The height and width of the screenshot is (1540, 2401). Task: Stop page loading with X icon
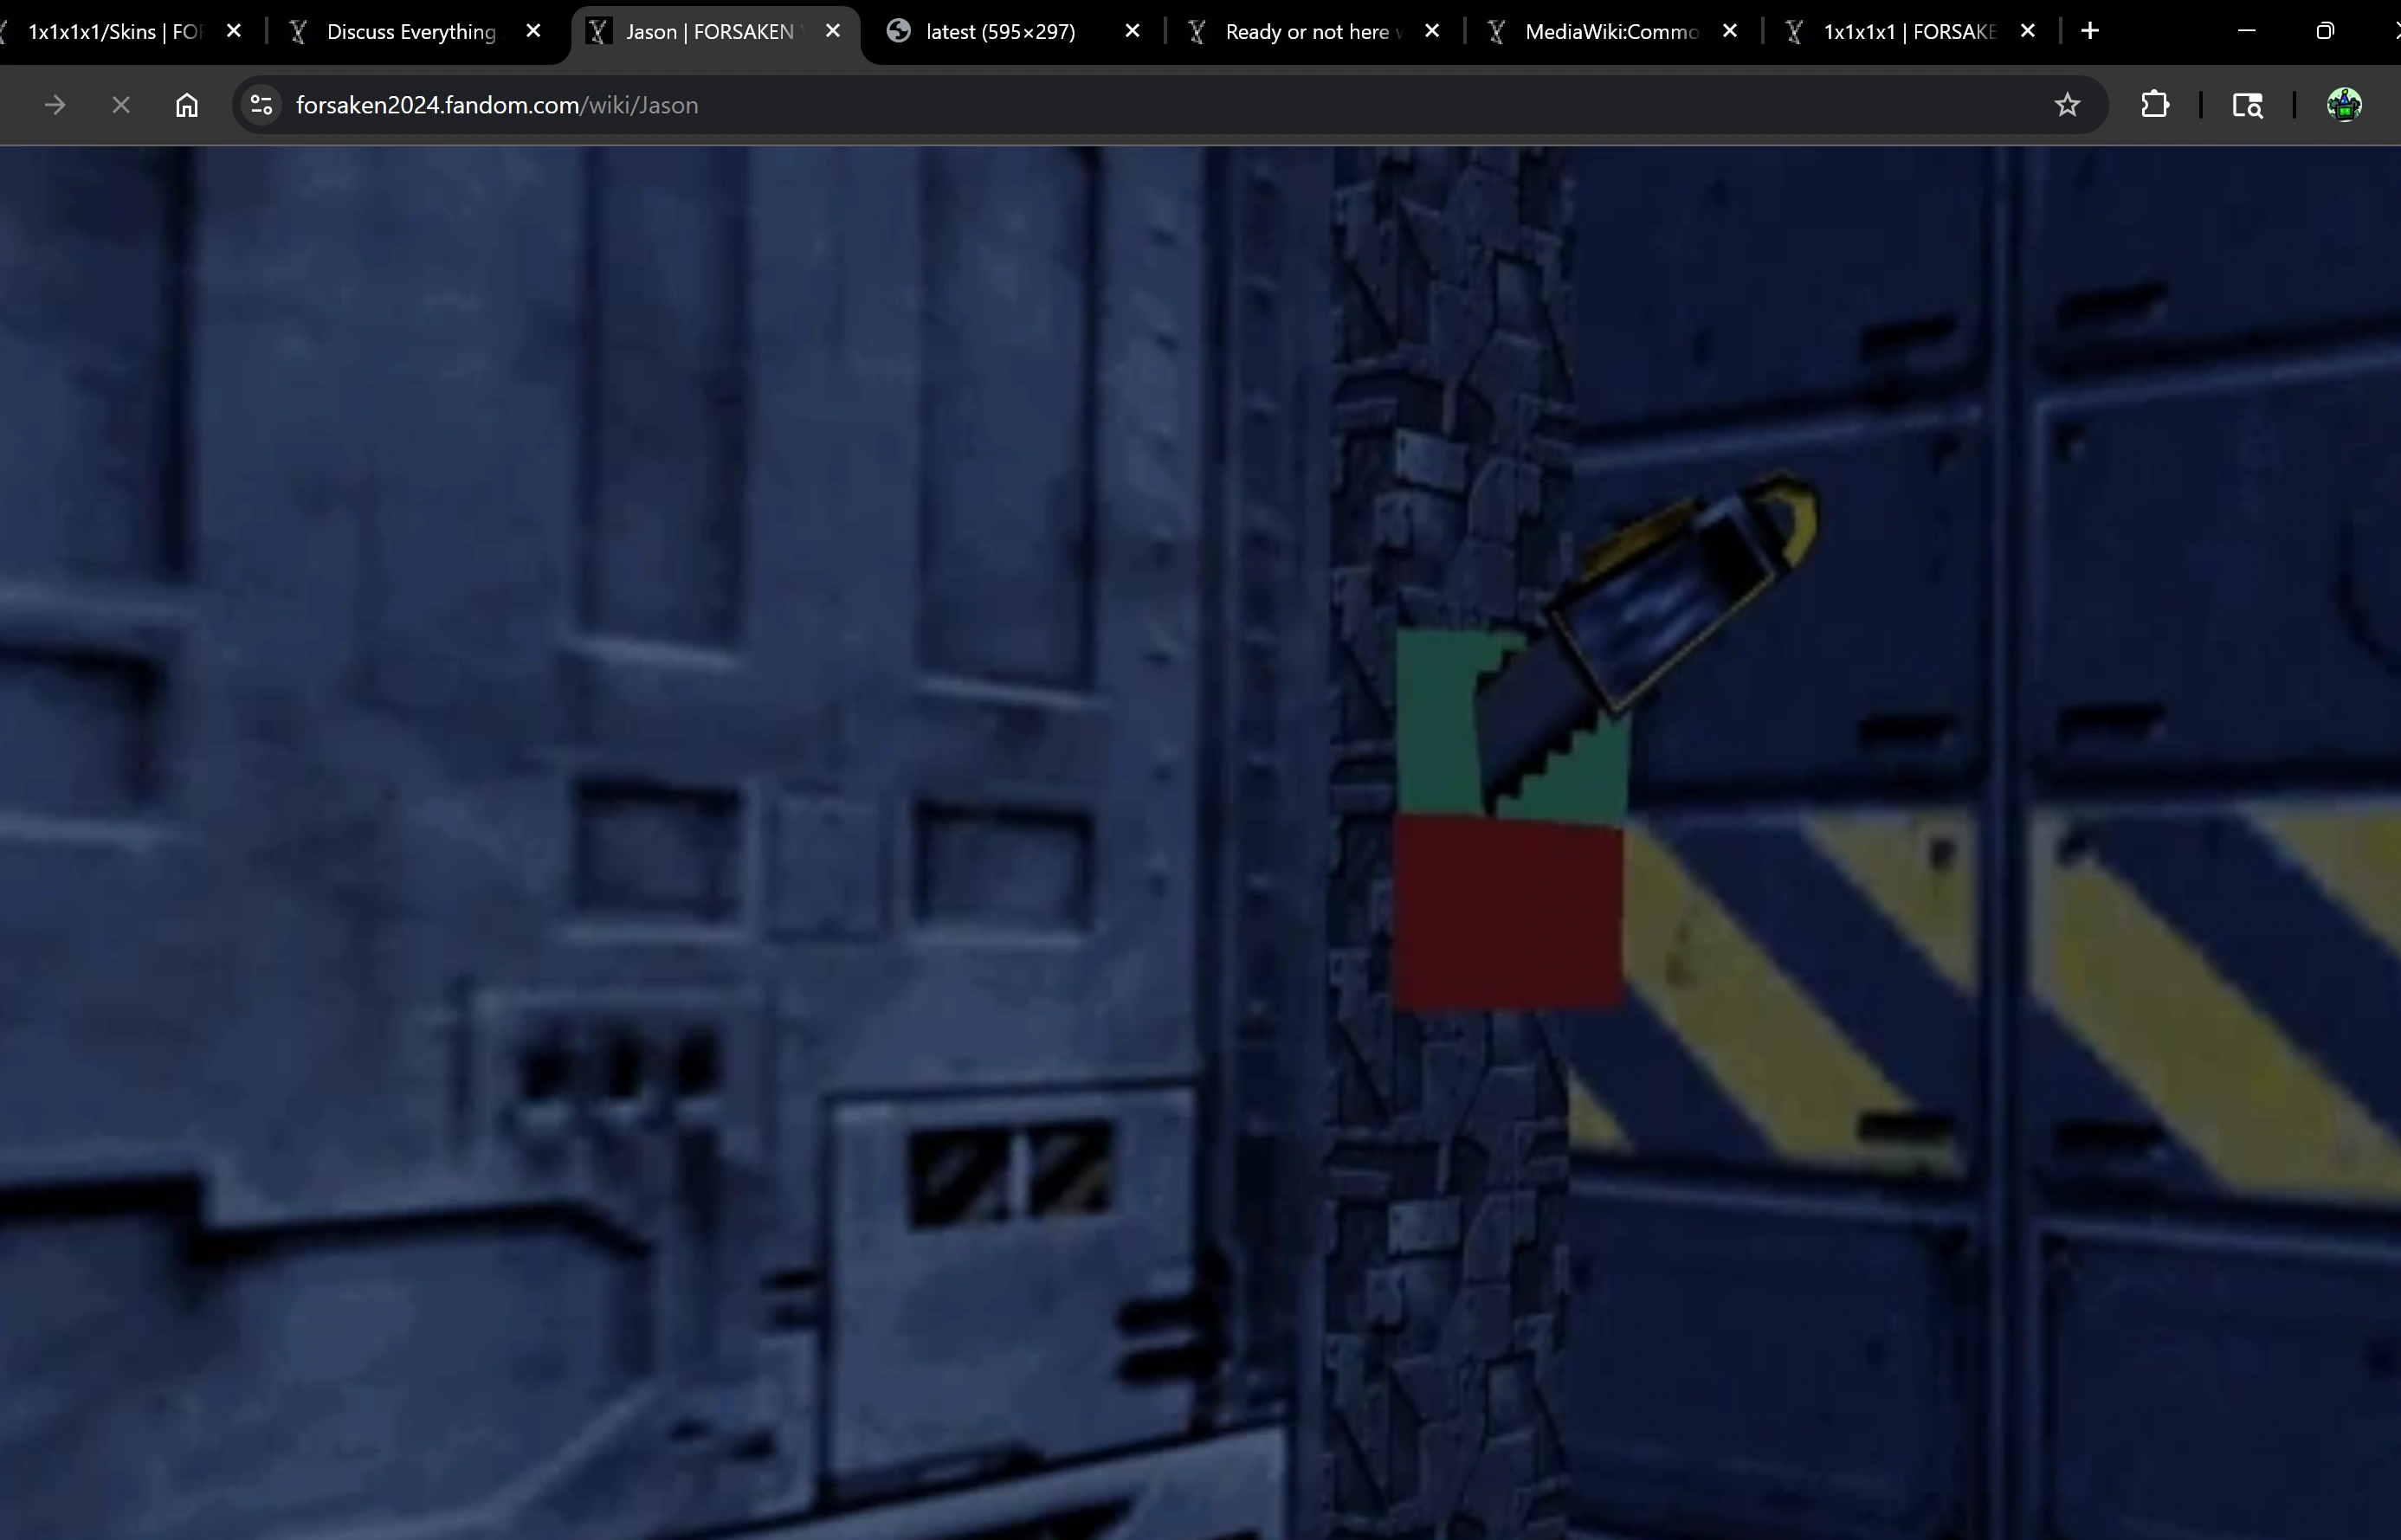(x=121, y=105)
